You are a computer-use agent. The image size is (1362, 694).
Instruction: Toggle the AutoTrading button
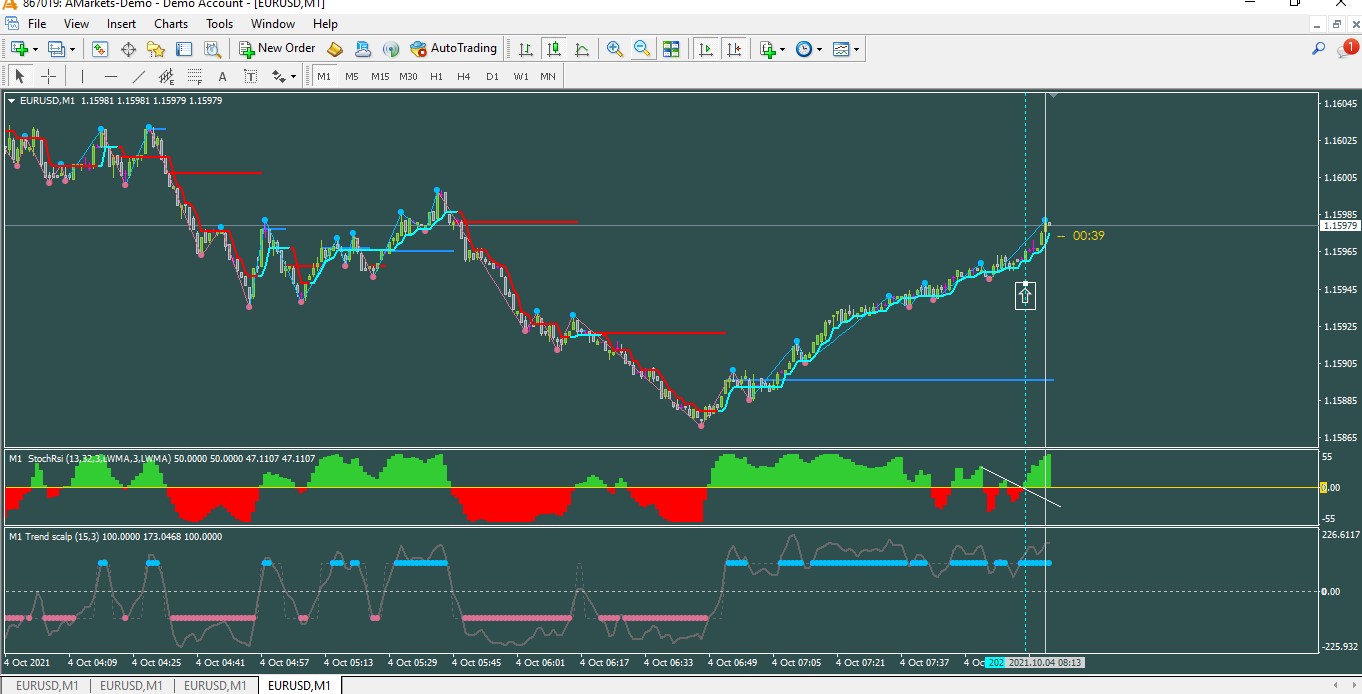point(453,48)
